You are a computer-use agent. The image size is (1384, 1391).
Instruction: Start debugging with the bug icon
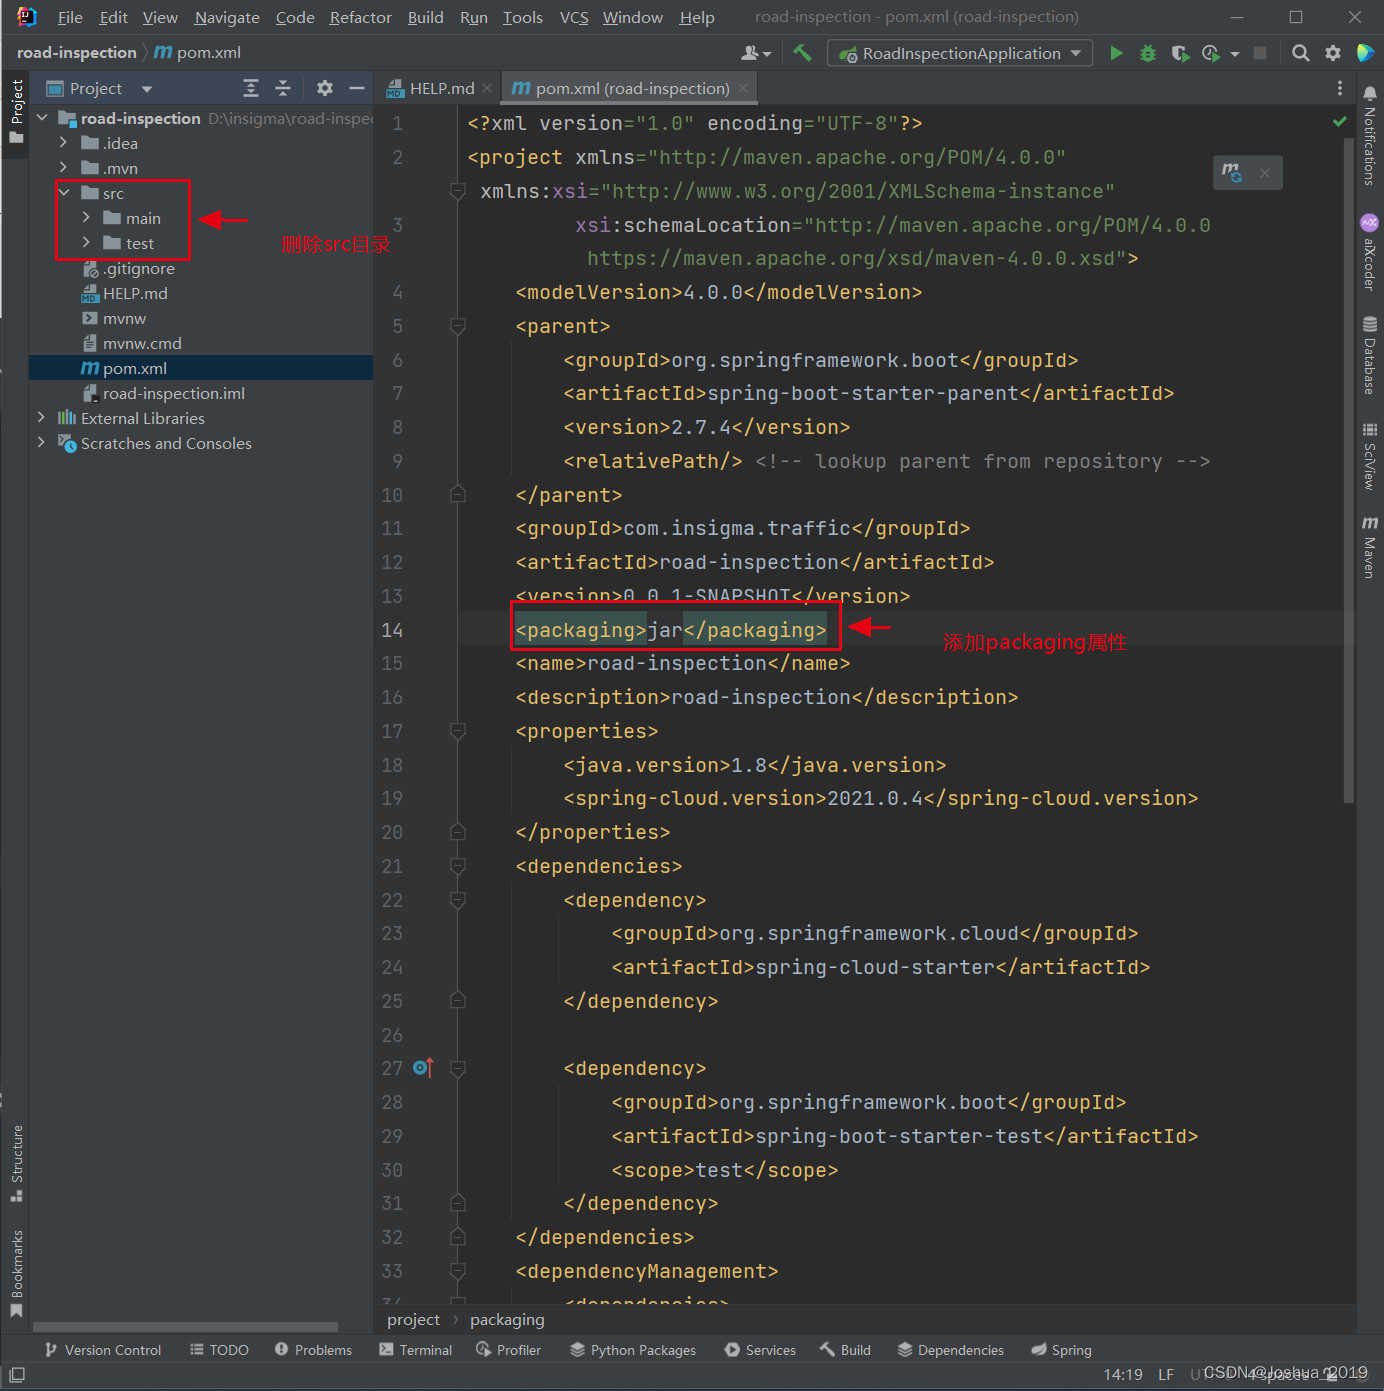(1148, 53)
